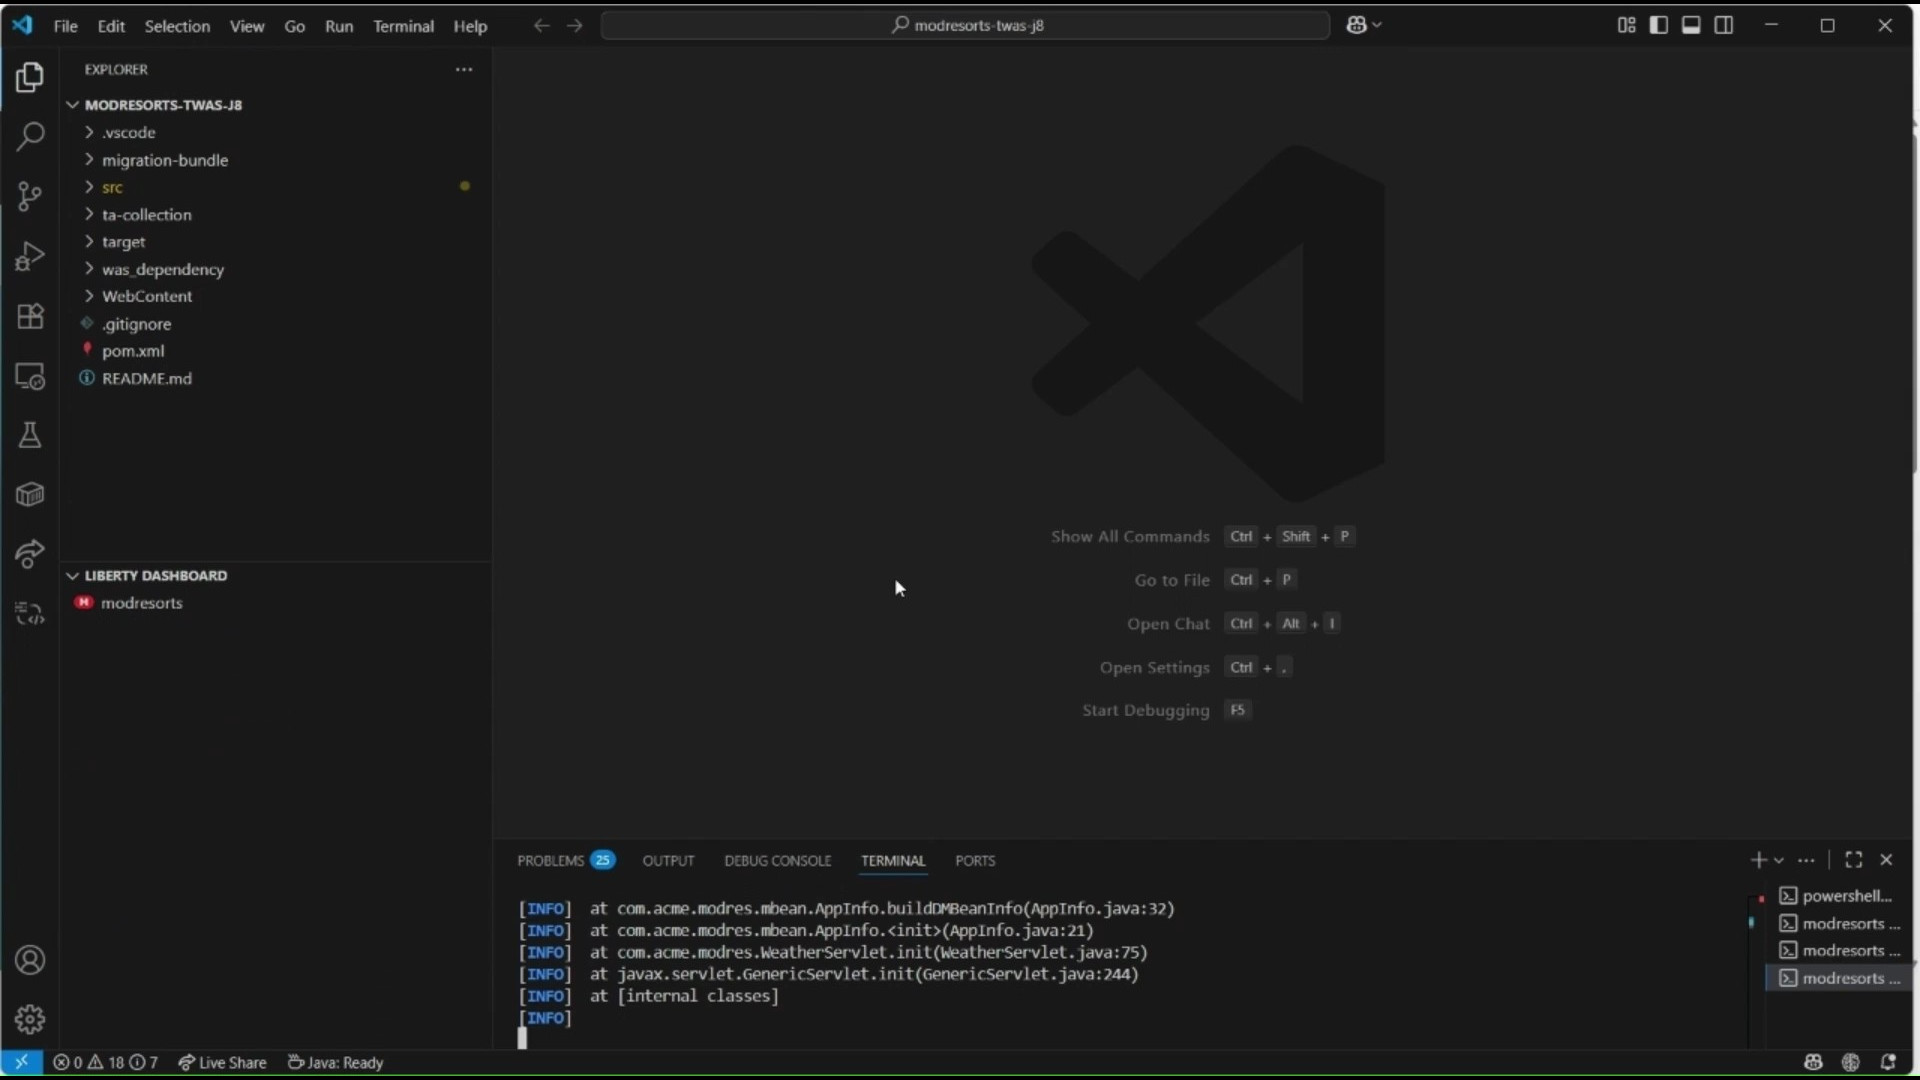This screenshot has height=1080, width=1920.
Task: Open the Testing flask icon view
Action: (30, 435)
